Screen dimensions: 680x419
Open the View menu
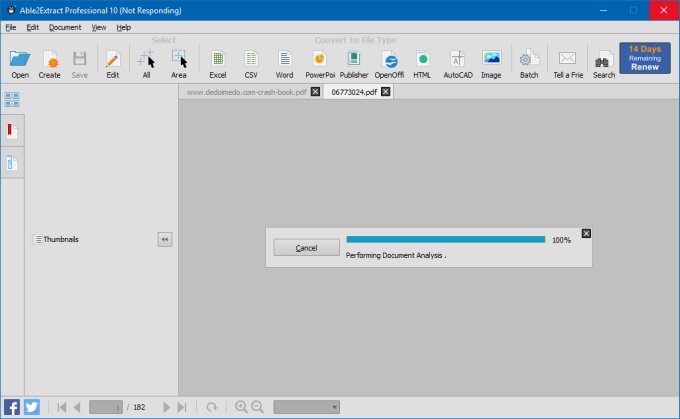click(99, 27)
